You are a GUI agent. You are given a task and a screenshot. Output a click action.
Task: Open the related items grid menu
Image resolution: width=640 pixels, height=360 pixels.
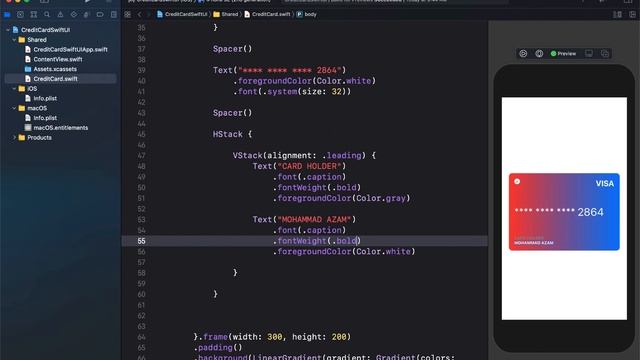(128, 14)
